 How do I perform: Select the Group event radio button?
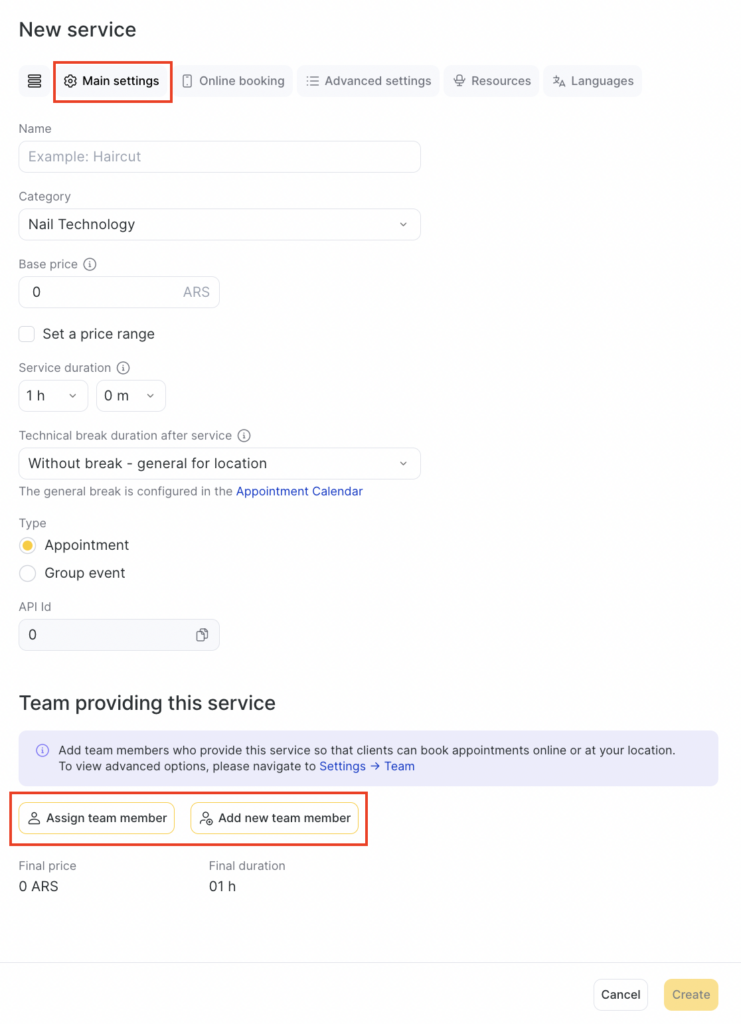pyautogui.click(x=28, y=573)
